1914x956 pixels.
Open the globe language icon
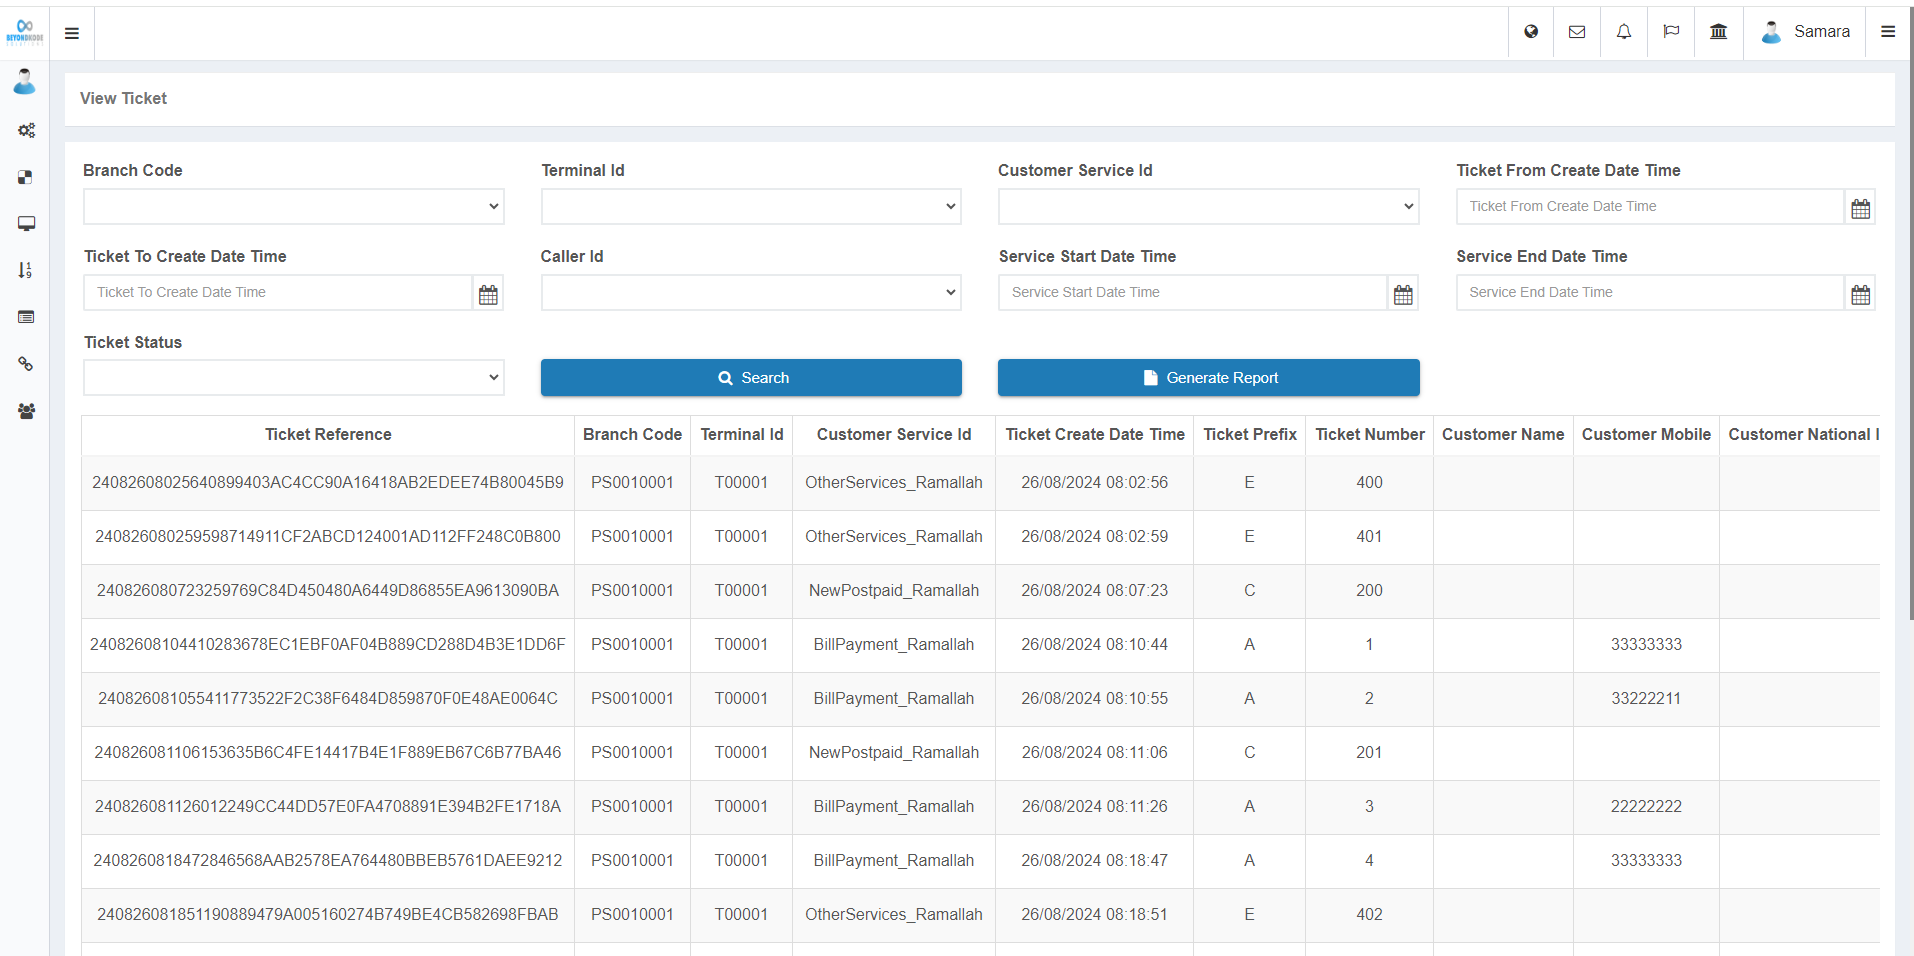[x=1531, y=32]
